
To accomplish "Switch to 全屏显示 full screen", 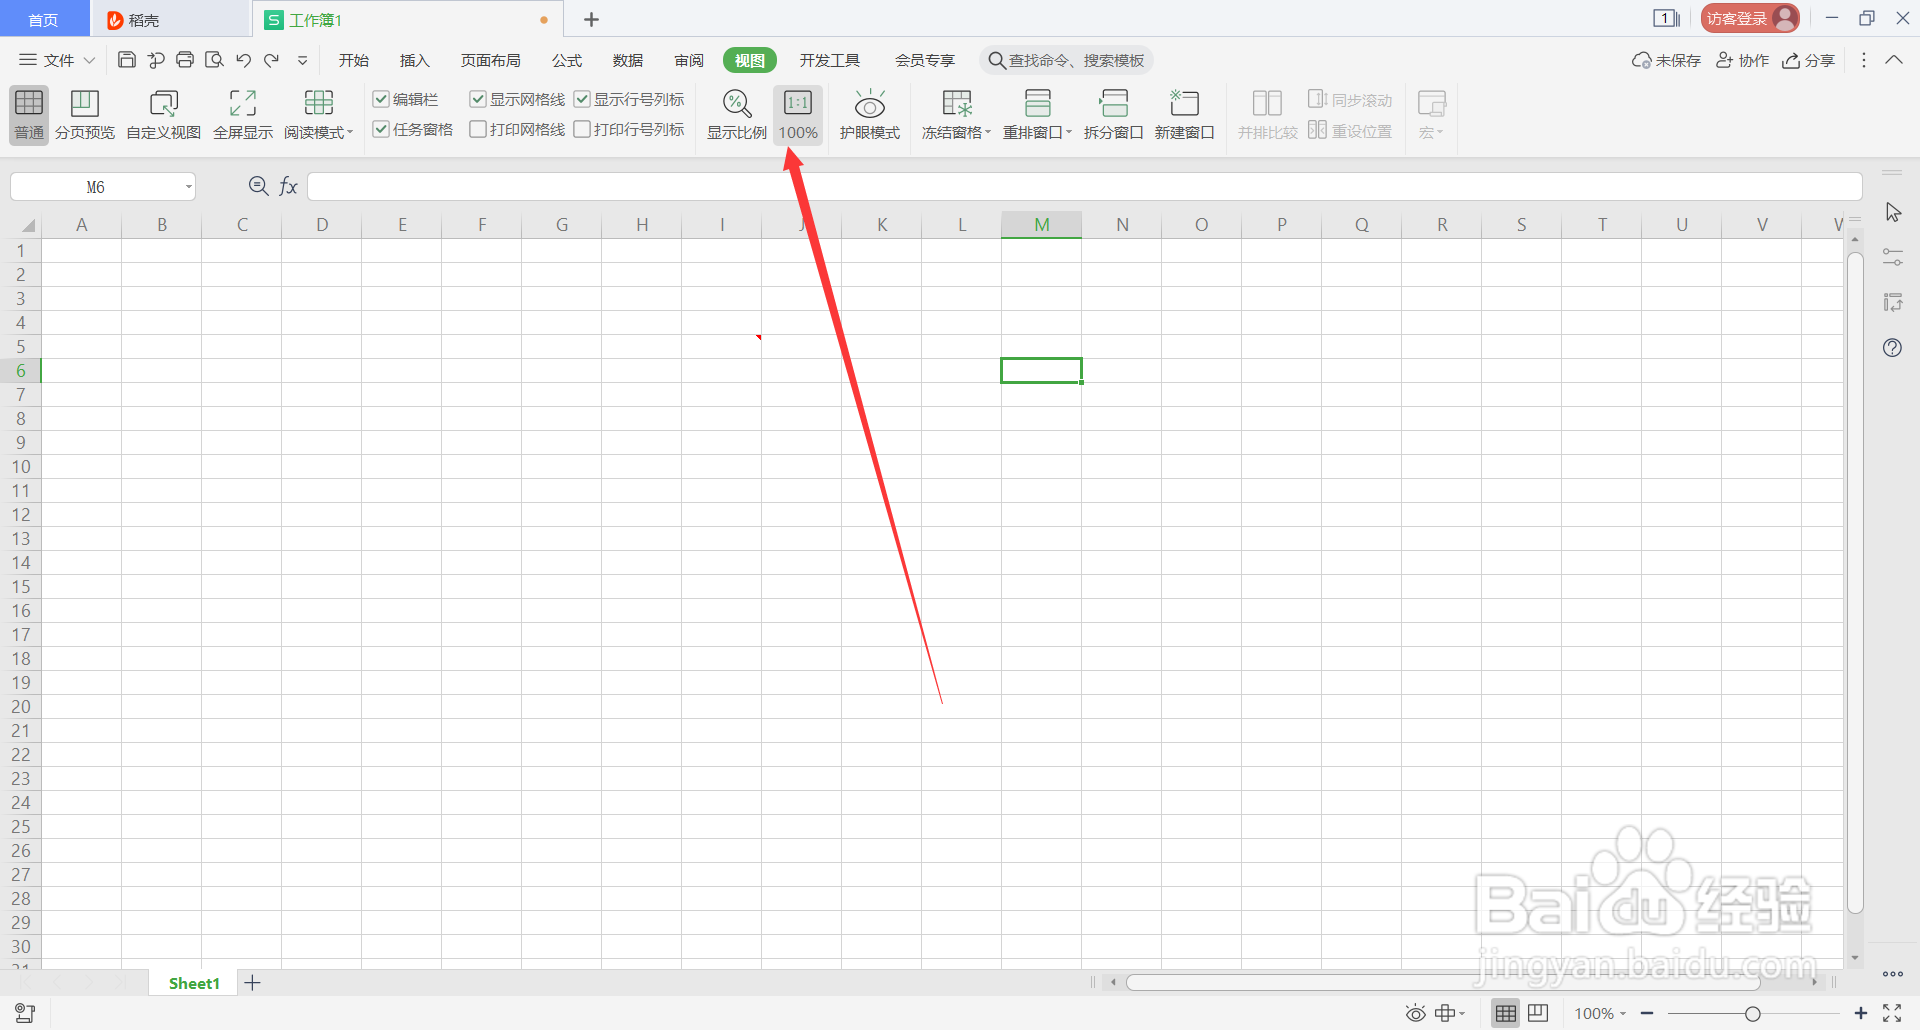I will click(243, 114).
